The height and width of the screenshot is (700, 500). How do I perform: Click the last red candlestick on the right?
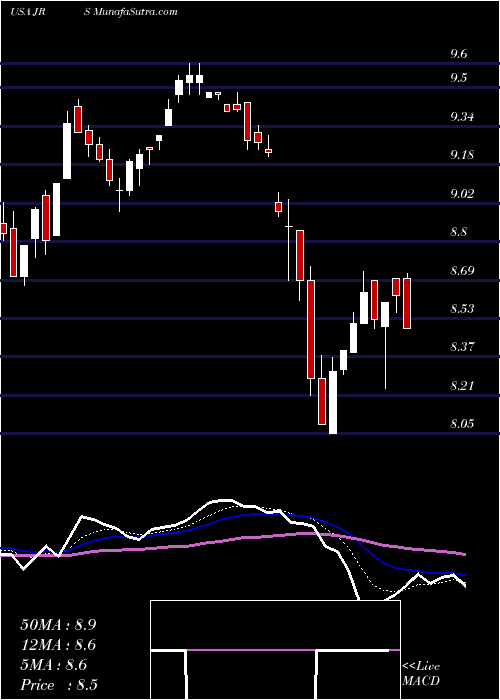click(x=407, y=303)
